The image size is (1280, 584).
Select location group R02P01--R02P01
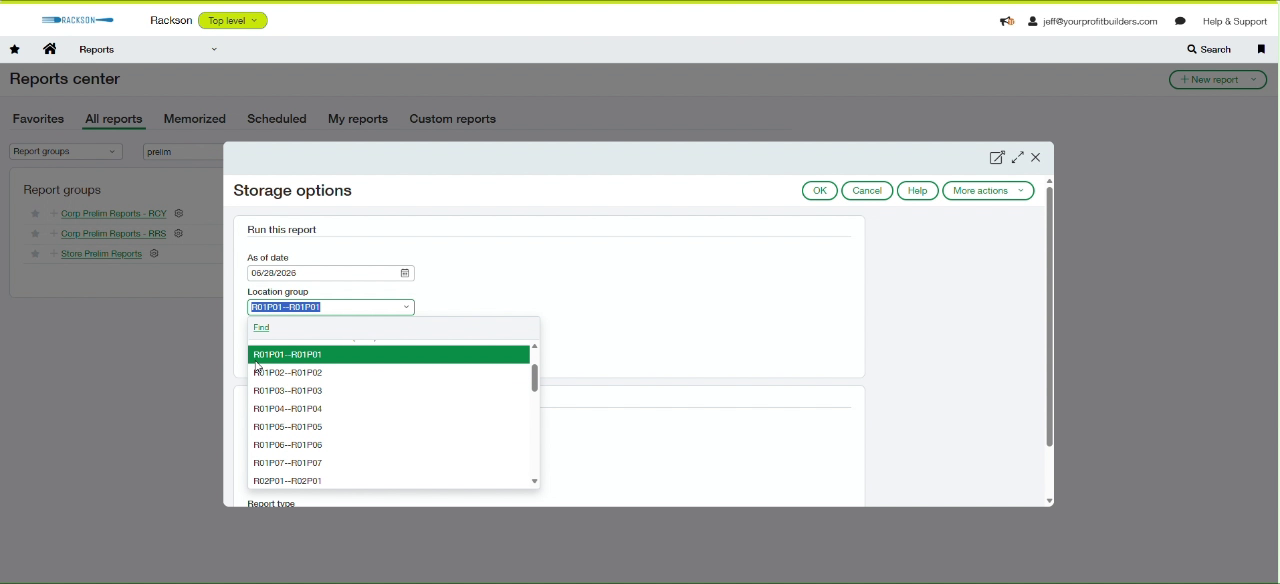coord(389,481)
